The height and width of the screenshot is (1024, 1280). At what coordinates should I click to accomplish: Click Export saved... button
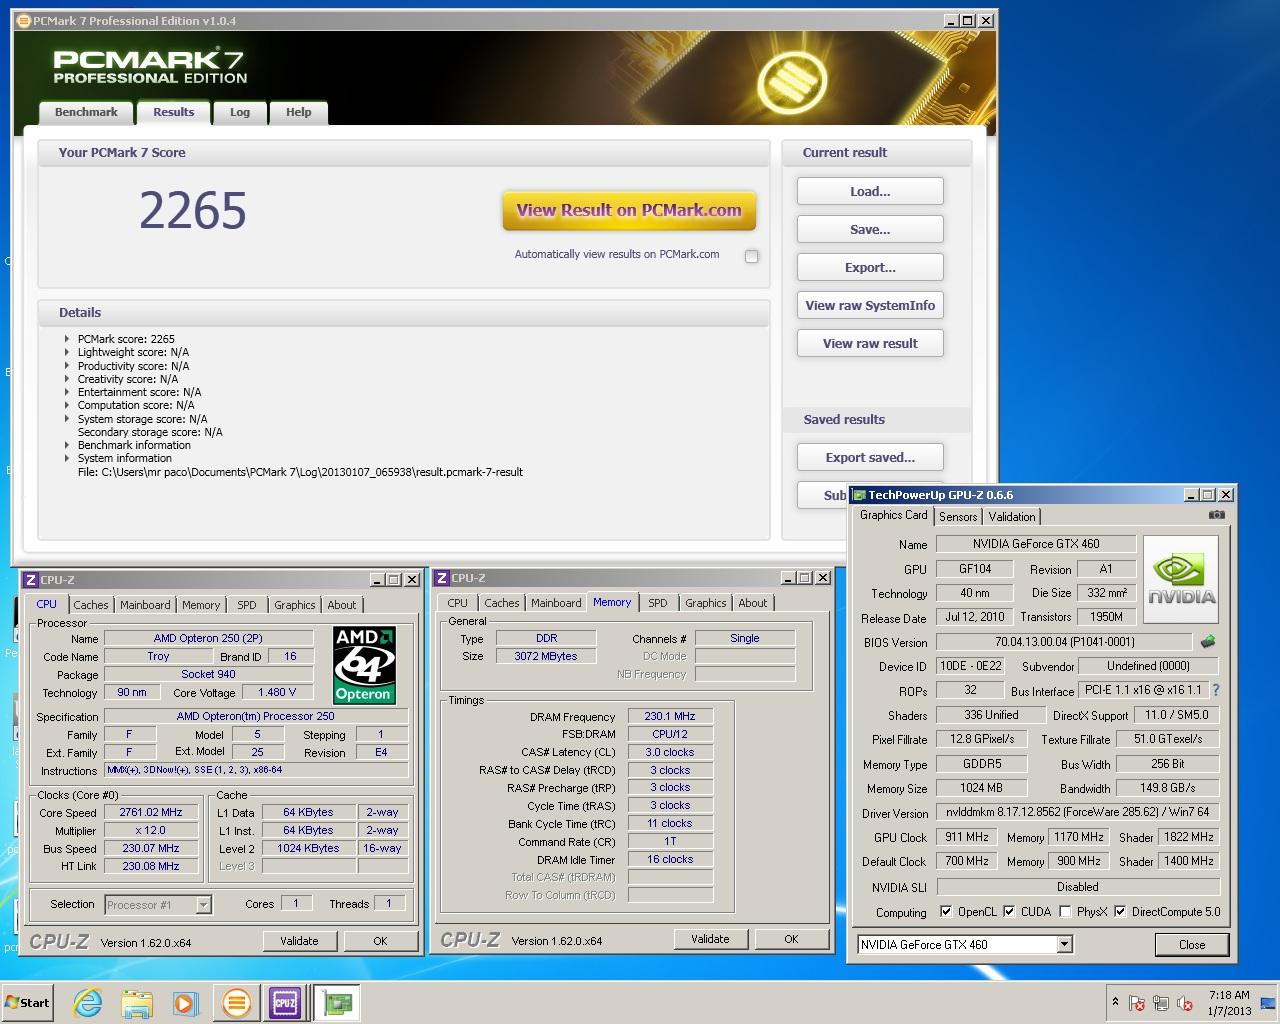point(870,457)
